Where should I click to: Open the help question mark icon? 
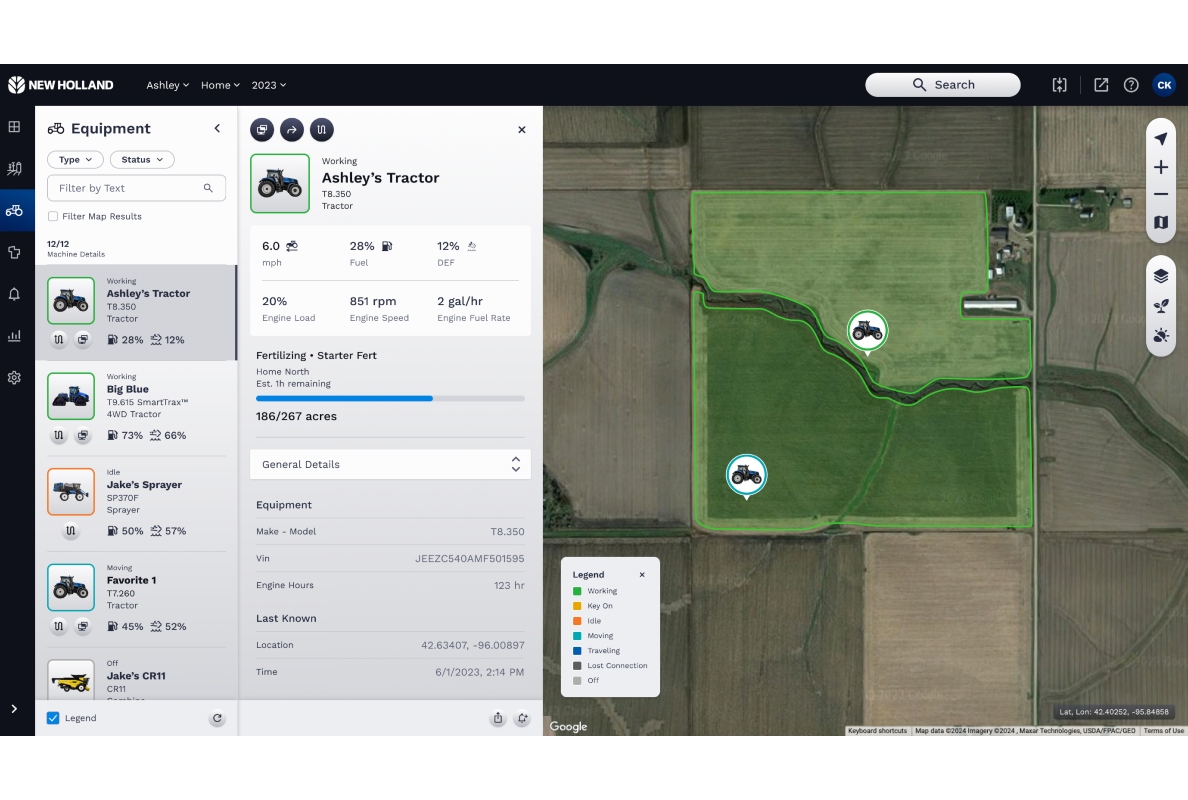[1131, 85]
